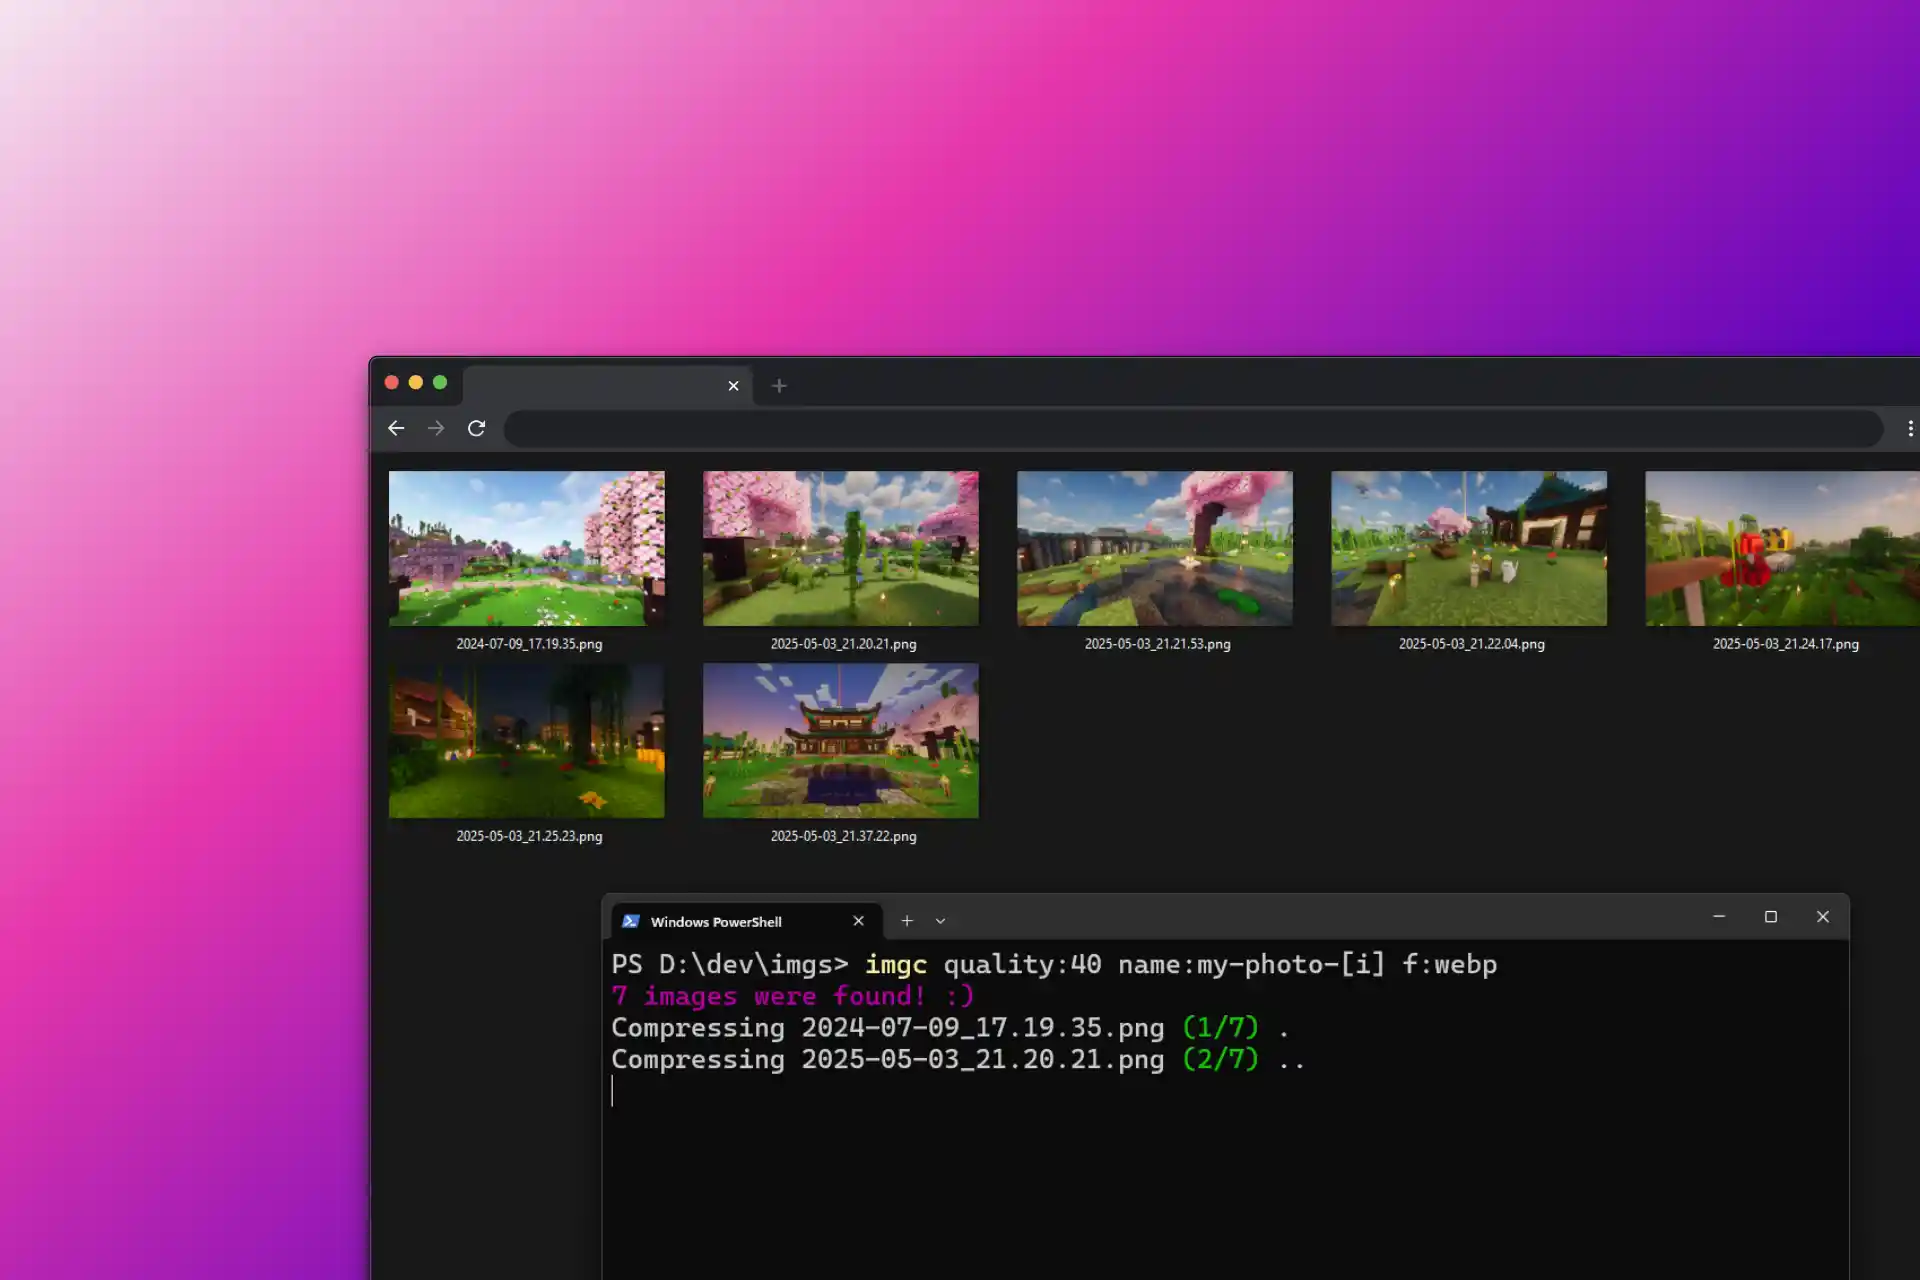The width and height of the screenshot is (1920, 1280).
Task: Add a new PowerShell terminal tab
Action: point(907,921)
